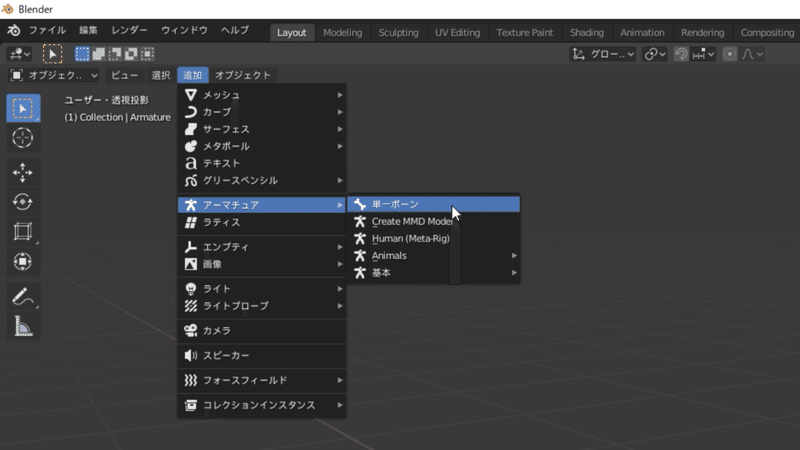Screen dimensions: 800x450
Task: Select the Measure tool
Action: (x=23, y=326)
